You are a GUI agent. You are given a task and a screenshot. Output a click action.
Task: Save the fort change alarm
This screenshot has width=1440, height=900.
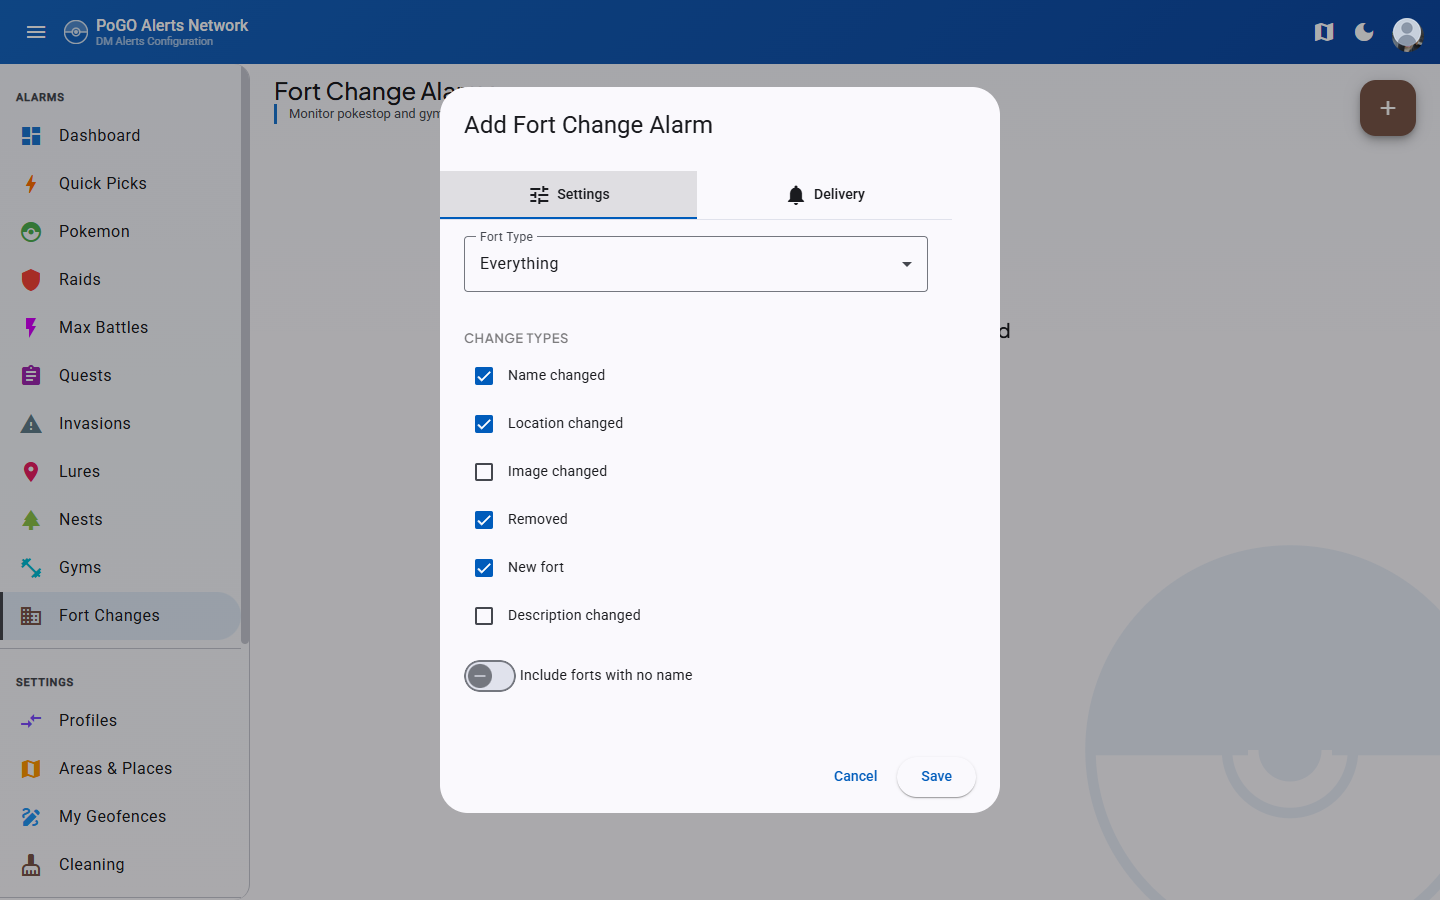[x=936, y=776]
